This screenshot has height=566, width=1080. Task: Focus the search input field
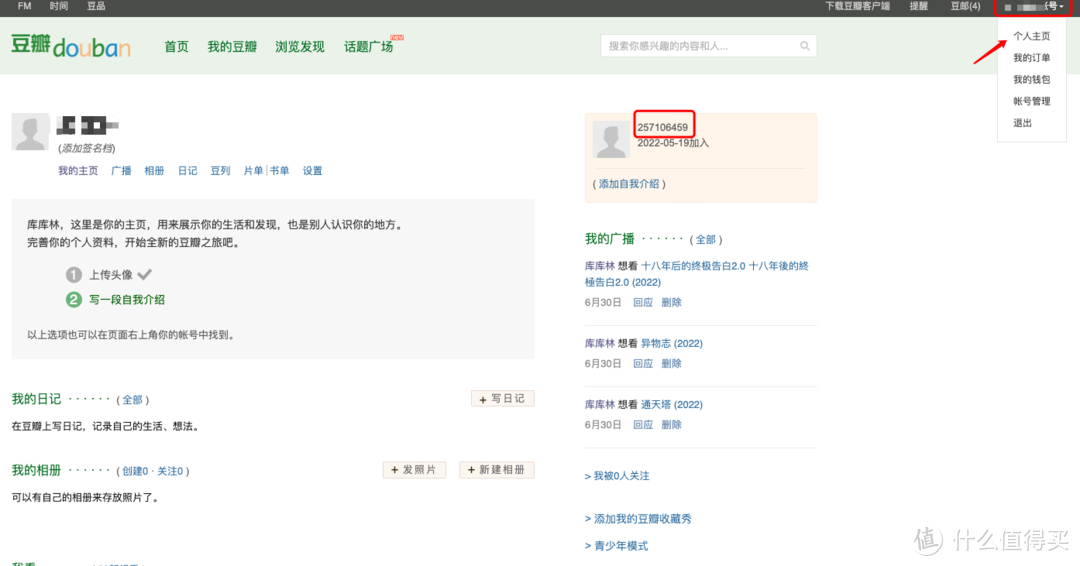[x=700, y=46]
